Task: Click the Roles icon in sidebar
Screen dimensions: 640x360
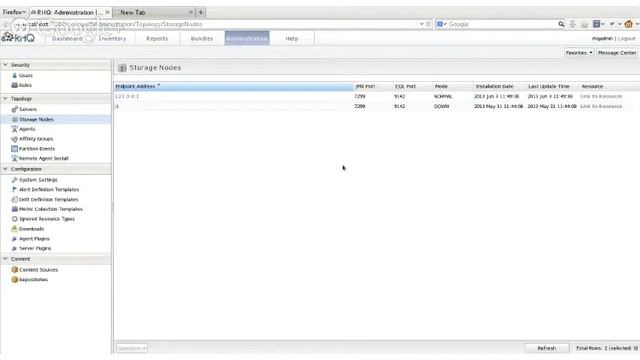Action: tap(14, 85)
